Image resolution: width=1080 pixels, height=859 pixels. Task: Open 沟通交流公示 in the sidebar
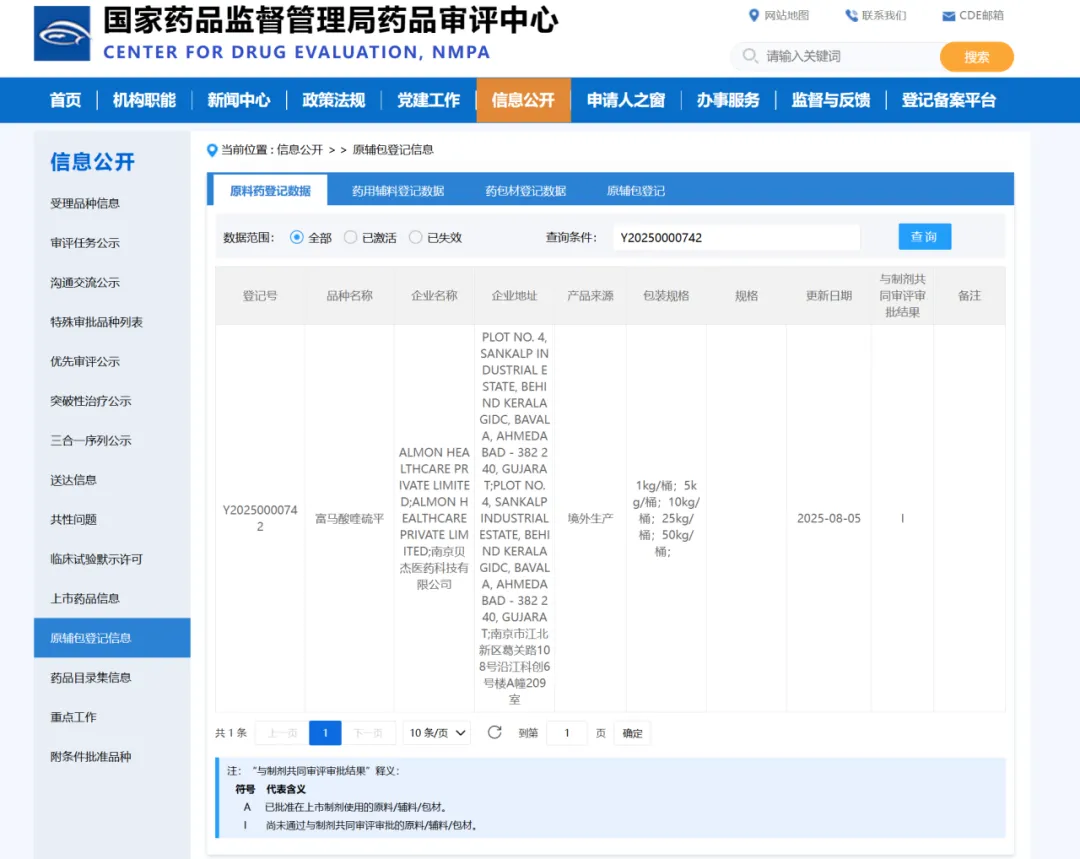(x=85, y=282)
